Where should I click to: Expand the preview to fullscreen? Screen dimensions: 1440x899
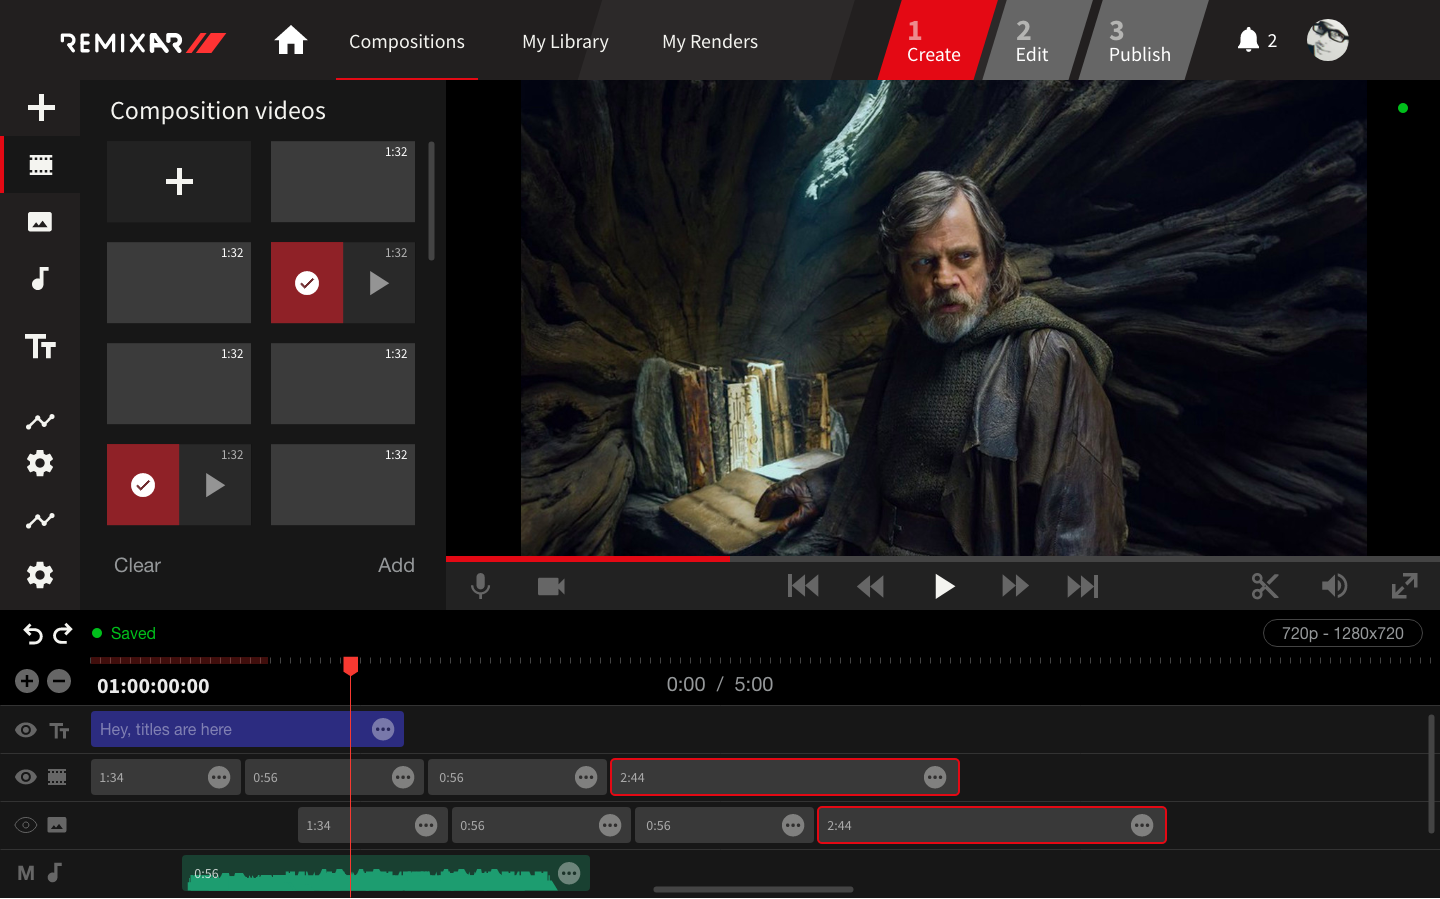tap(1405, 586)
